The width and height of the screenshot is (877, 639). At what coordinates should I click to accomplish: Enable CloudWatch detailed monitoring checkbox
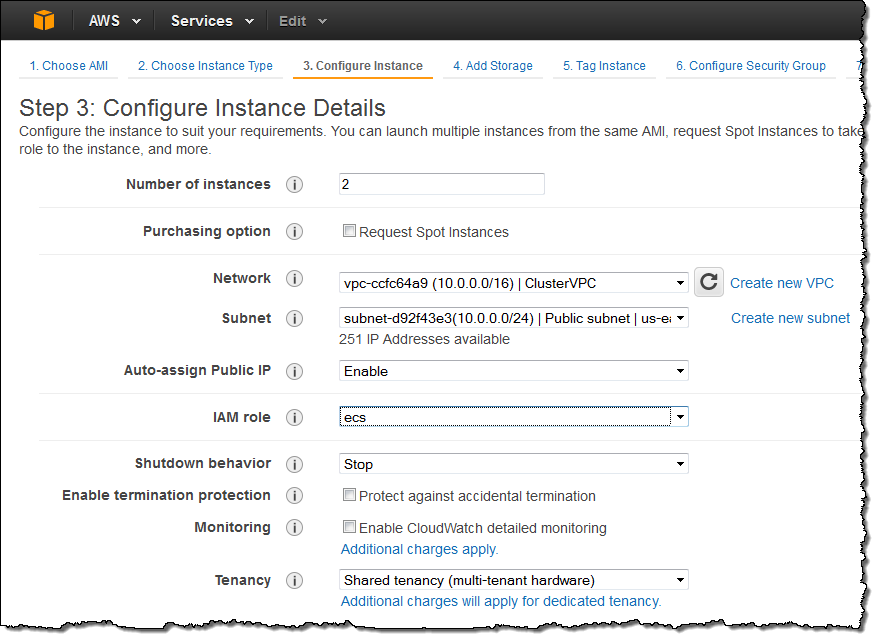tap(349, 527)
